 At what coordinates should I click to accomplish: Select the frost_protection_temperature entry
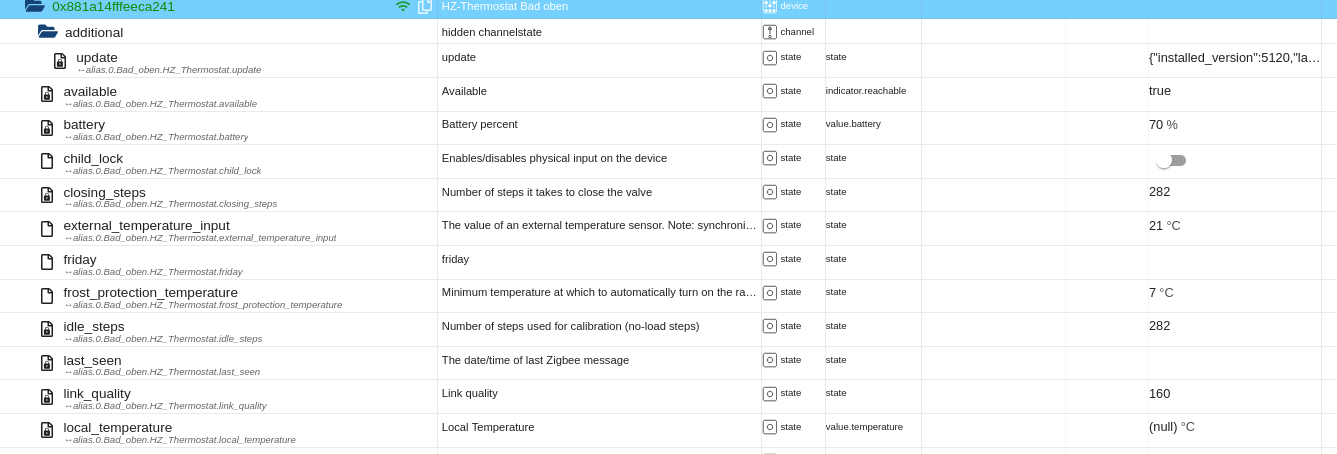[x=150, y=293]
